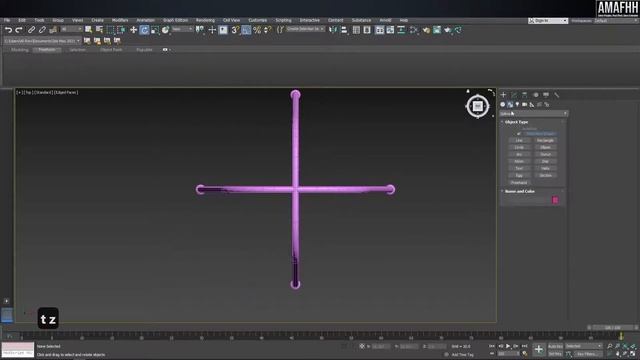Toggle the 3D Snaps button
Image resolution: width=640 pixels, height=360 pixels.
(235, 30)
